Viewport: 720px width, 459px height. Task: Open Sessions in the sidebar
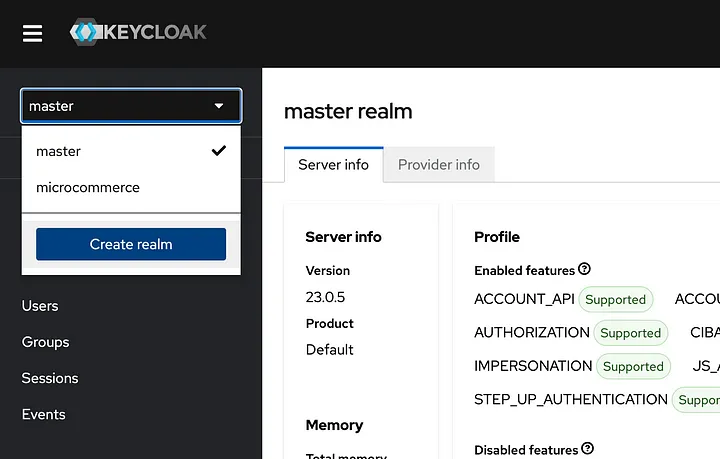[x=50, y=378]
